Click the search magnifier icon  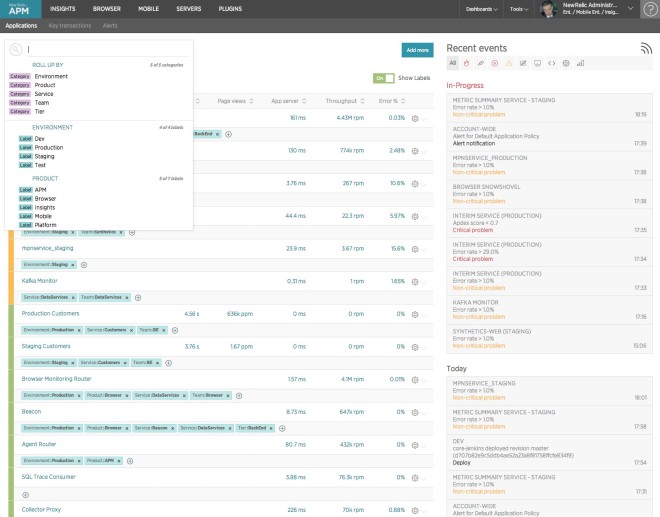16,50
